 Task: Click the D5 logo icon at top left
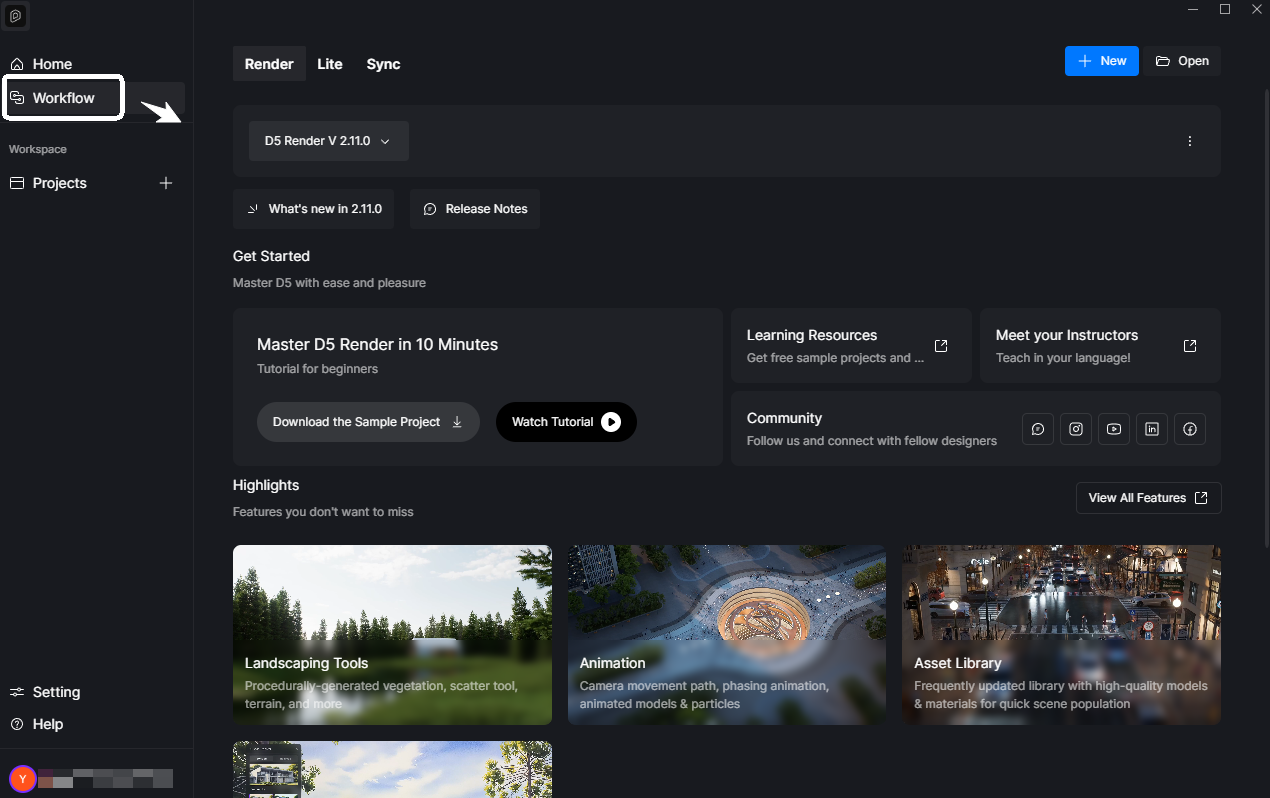[15, 16]
